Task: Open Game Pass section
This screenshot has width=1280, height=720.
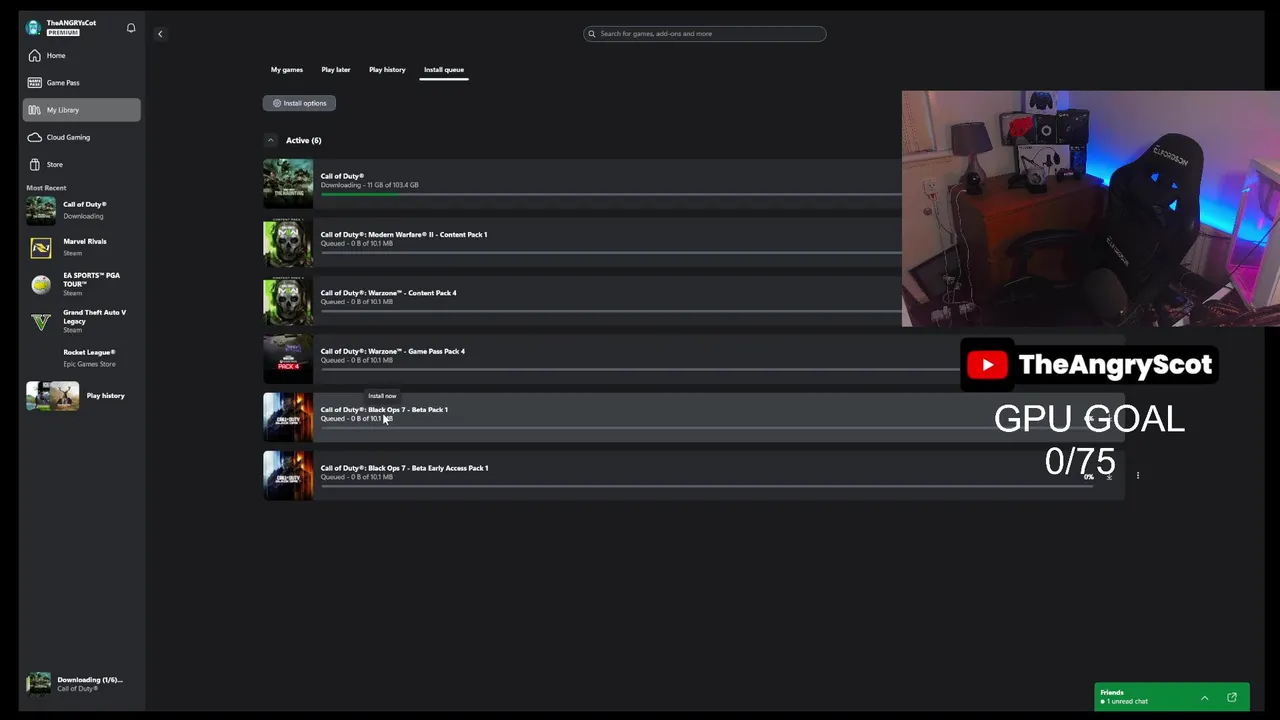Action: pos(82,83)
